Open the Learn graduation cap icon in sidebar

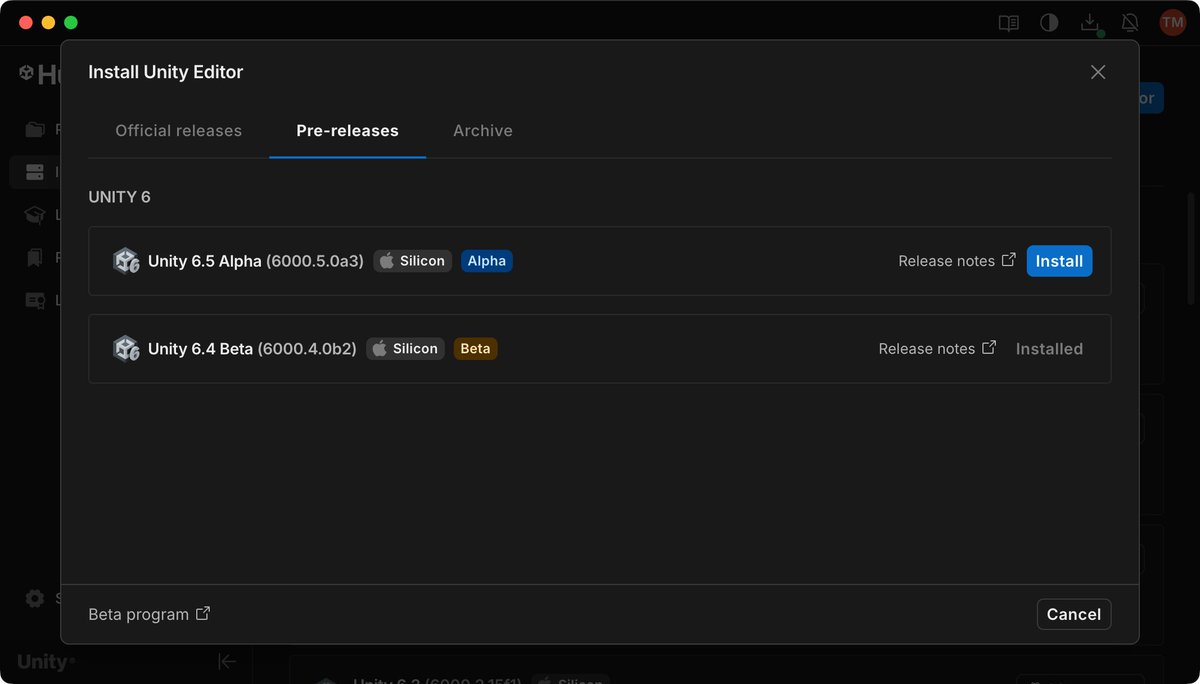(35, 215)
